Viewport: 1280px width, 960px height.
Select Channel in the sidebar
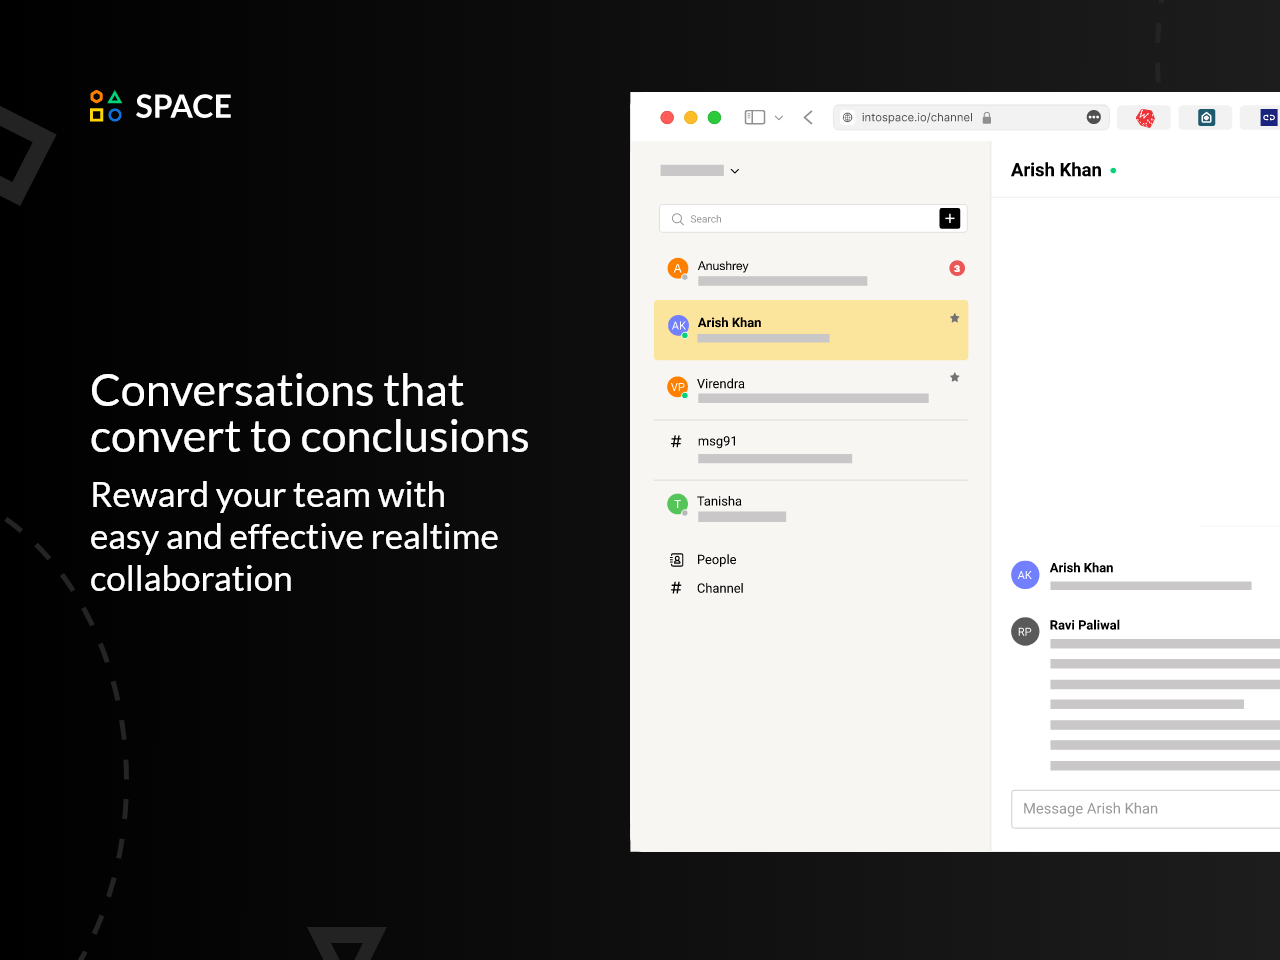pyautogui.click(x=718, y=588)
